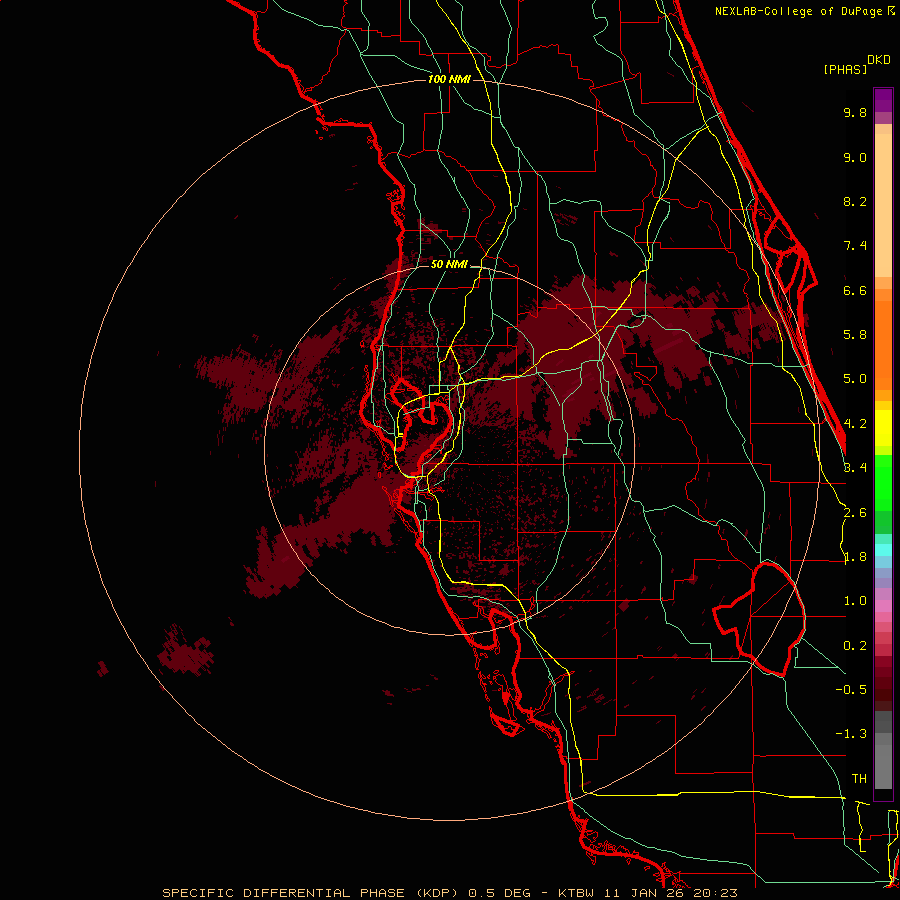900x900 pixels.
Task: Pick the cyan segment of the color bar
Action: point(883,550)
